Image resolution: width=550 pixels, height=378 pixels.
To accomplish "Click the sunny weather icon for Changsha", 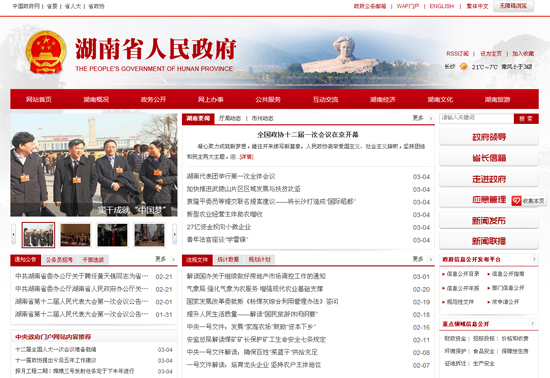I will point(464,67).
